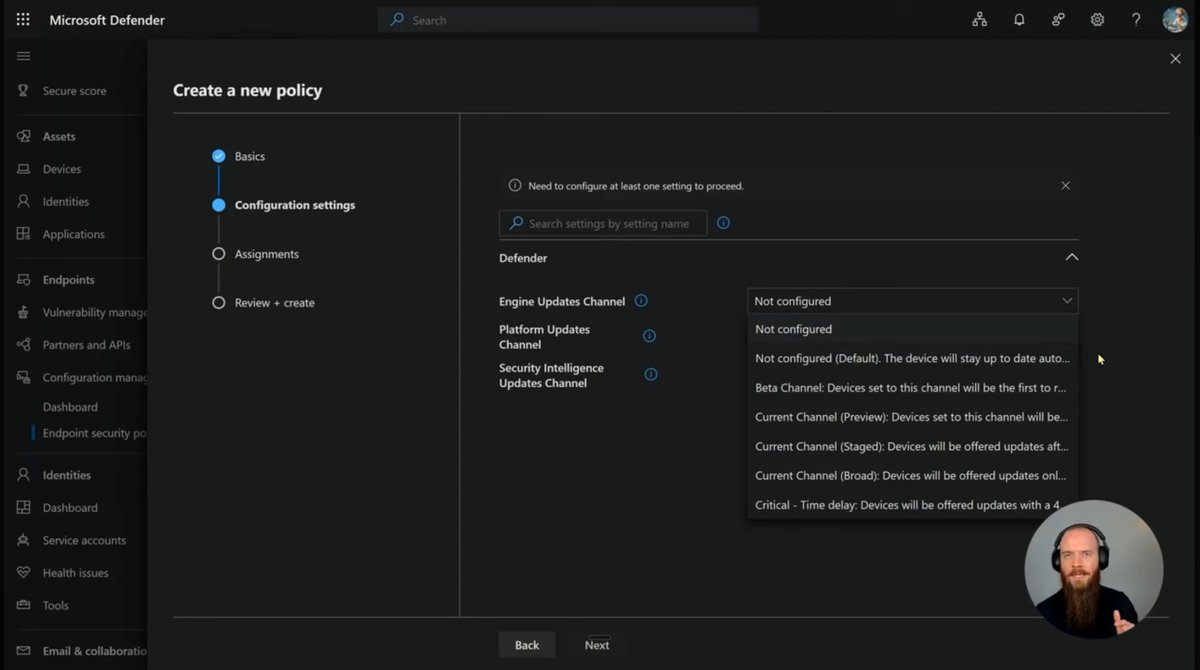Open Endpoints in the sidebar
The width and height of the screenshot is (1200, 670).
click(x=68, y=280)
